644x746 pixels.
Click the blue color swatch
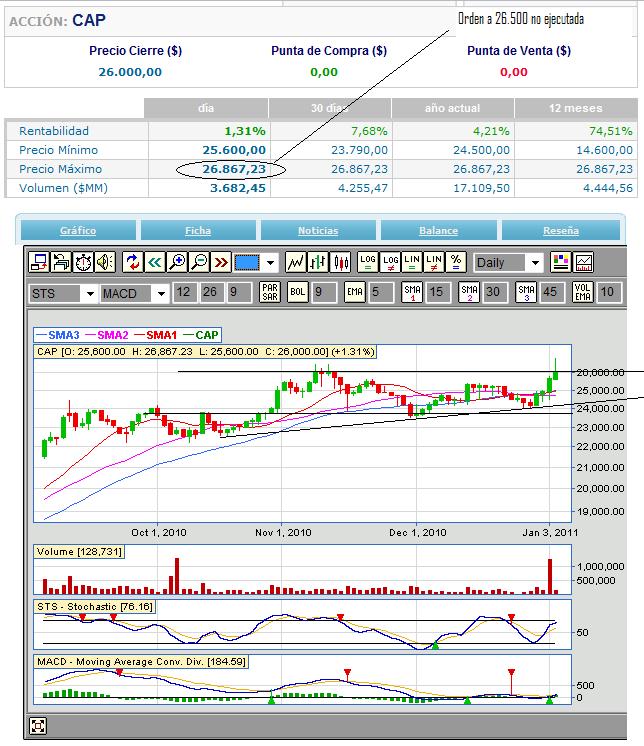pos(247,262)
